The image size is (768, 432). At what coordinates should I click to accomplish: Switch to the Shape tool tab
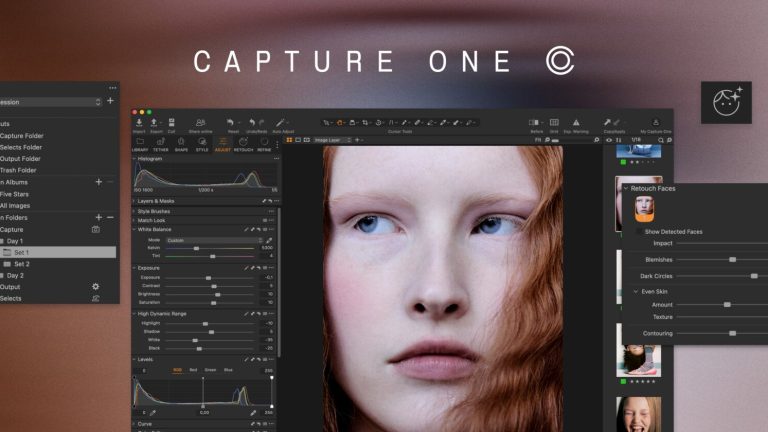[x=181, y=144]
